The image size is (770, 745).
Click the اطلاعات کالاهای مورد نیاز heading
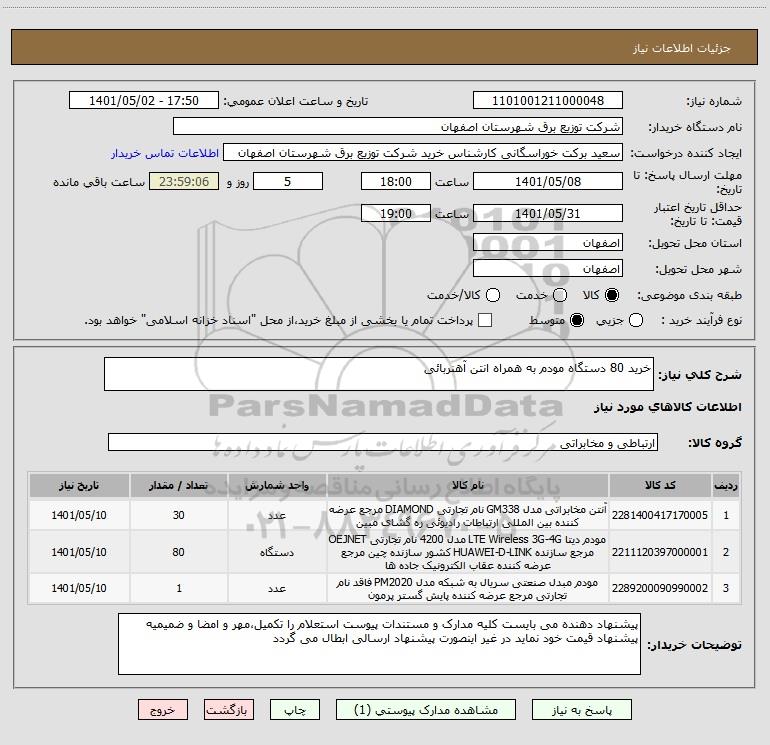click(x=667, y=407)
